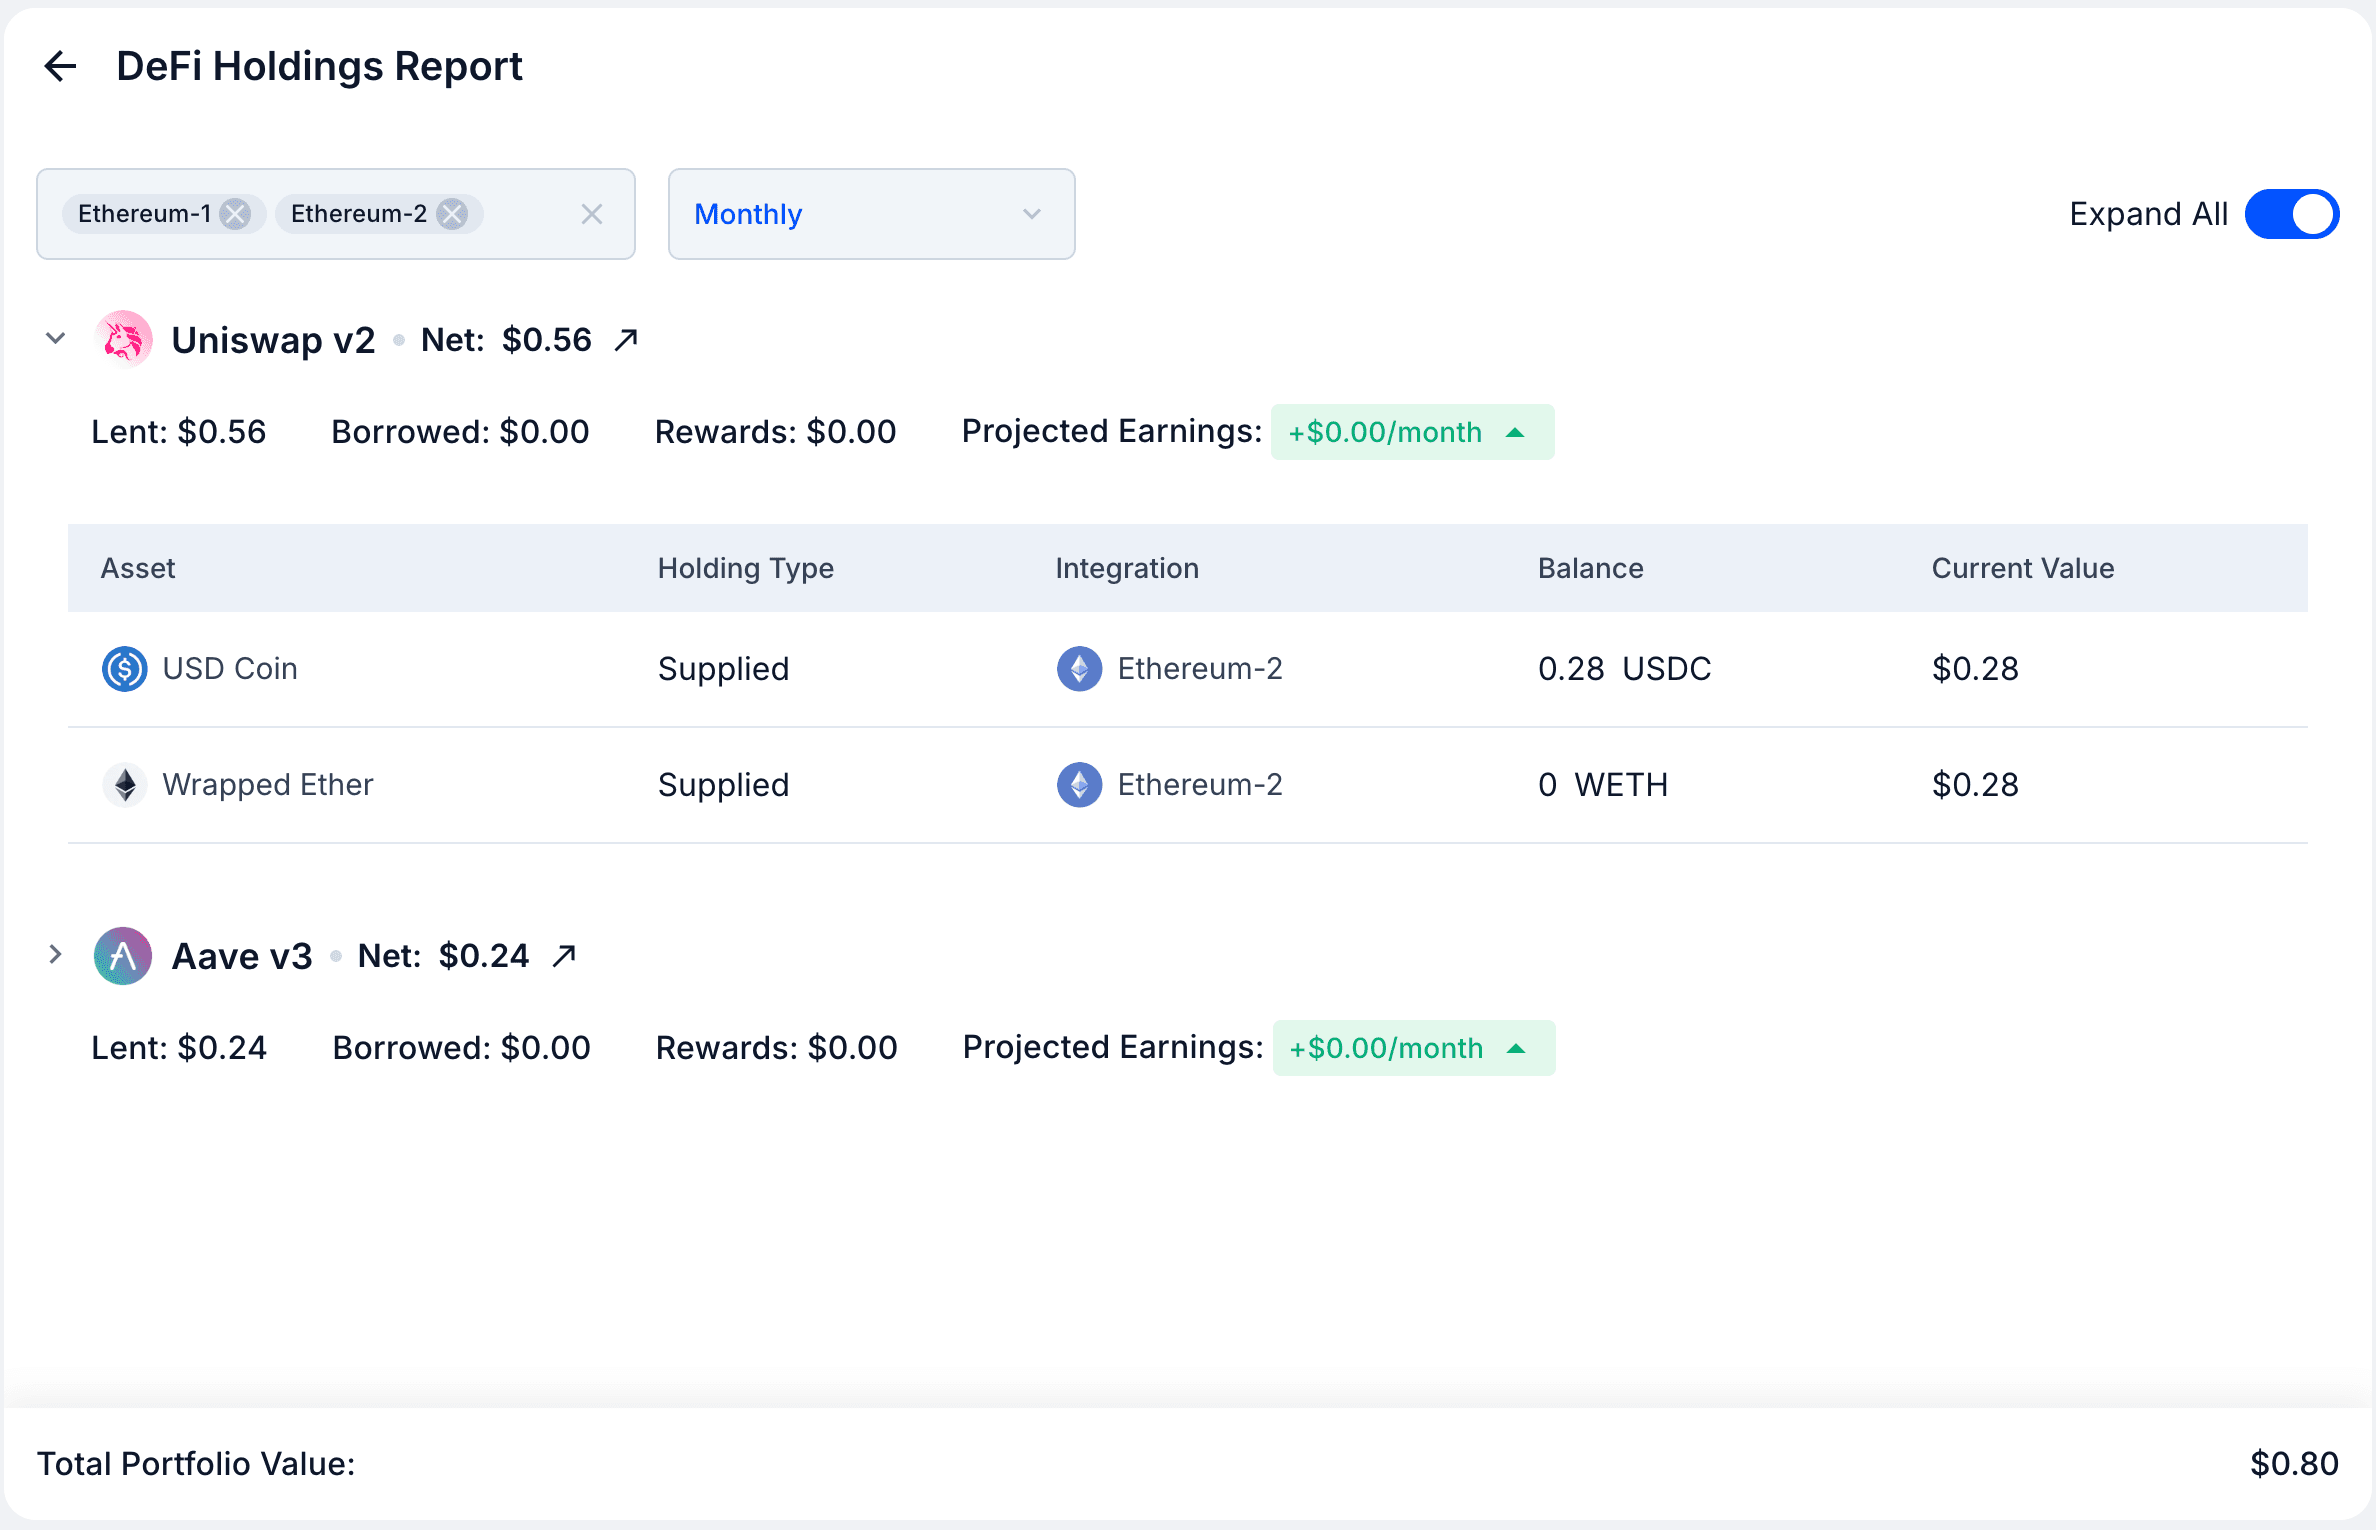This screenshot has height=1530, width=2376.
Task: Open Aave v3 external link arrow
Action: pos(563,955)
